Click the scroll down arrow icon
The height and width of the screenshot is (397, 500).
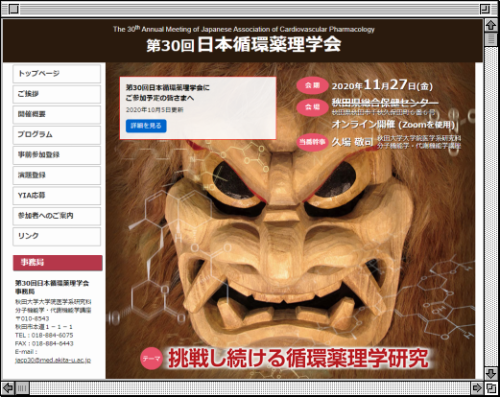(x=491, y=374)
